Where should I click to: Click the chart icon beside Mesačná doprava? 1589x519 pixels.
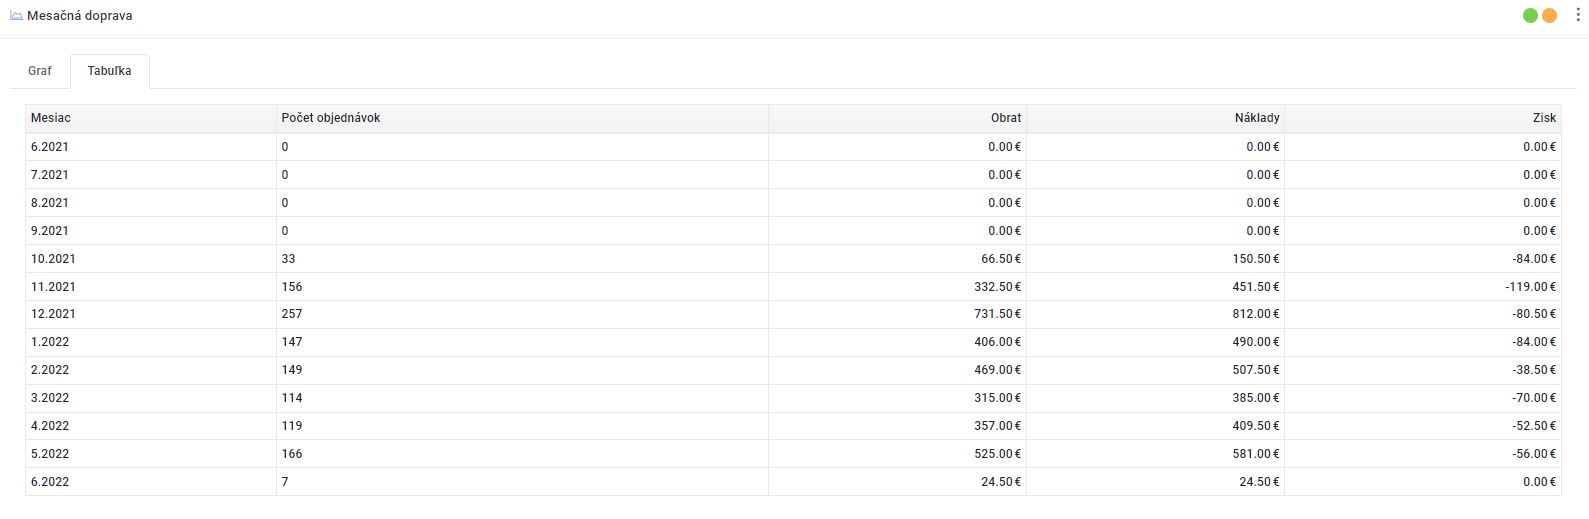16,16
